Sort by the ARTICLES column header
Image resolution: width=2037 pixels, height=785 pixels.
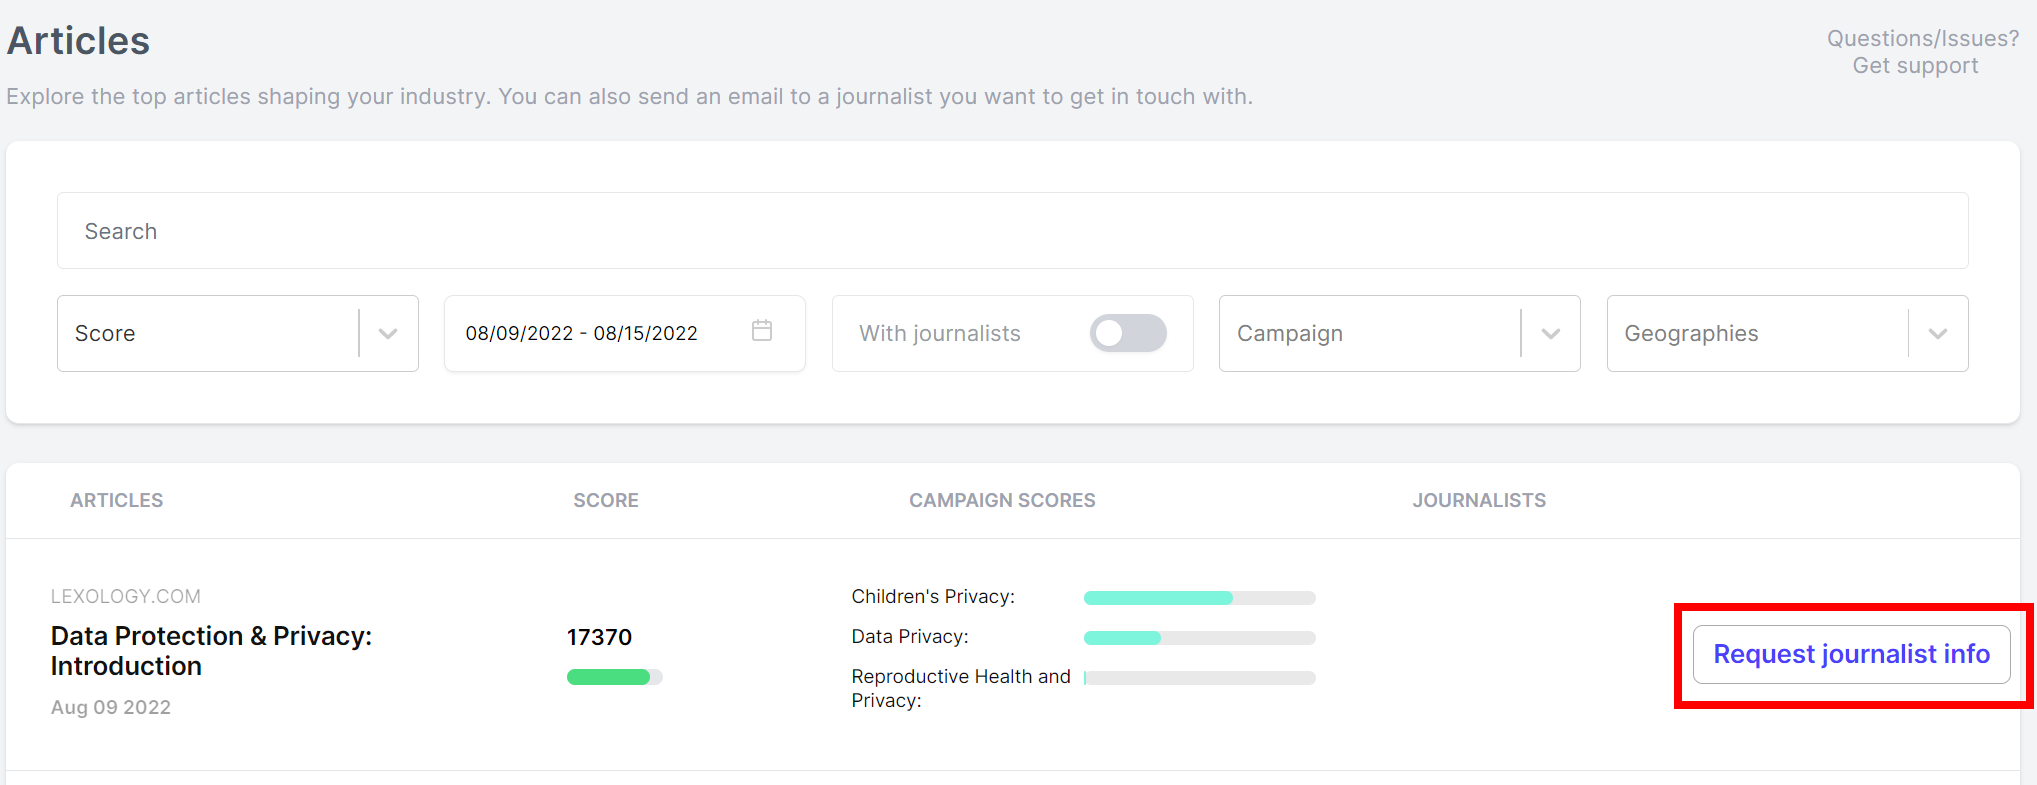coord(117,500)
